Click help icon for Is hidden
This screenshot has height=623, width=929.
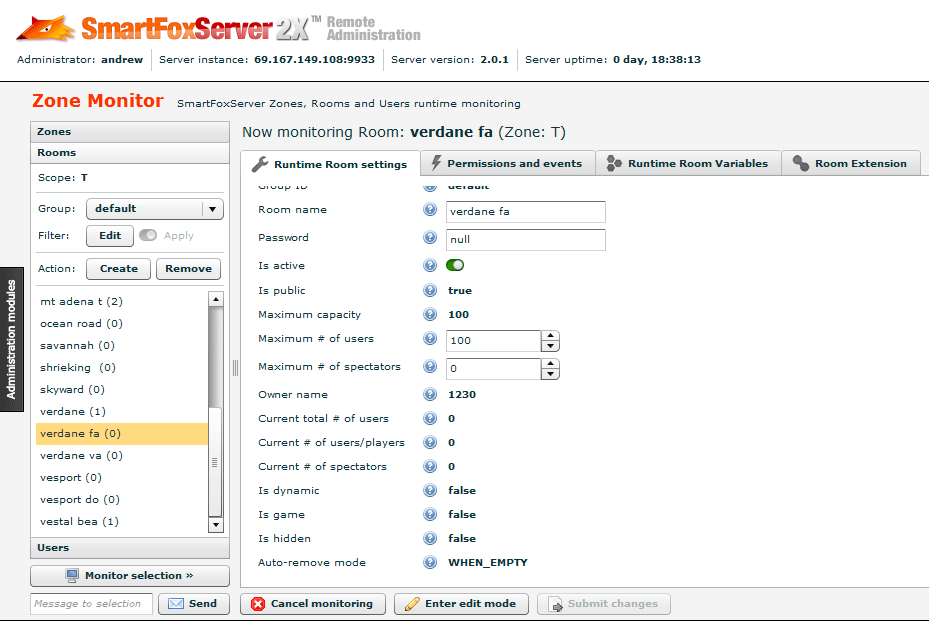(x=430, y=539)
